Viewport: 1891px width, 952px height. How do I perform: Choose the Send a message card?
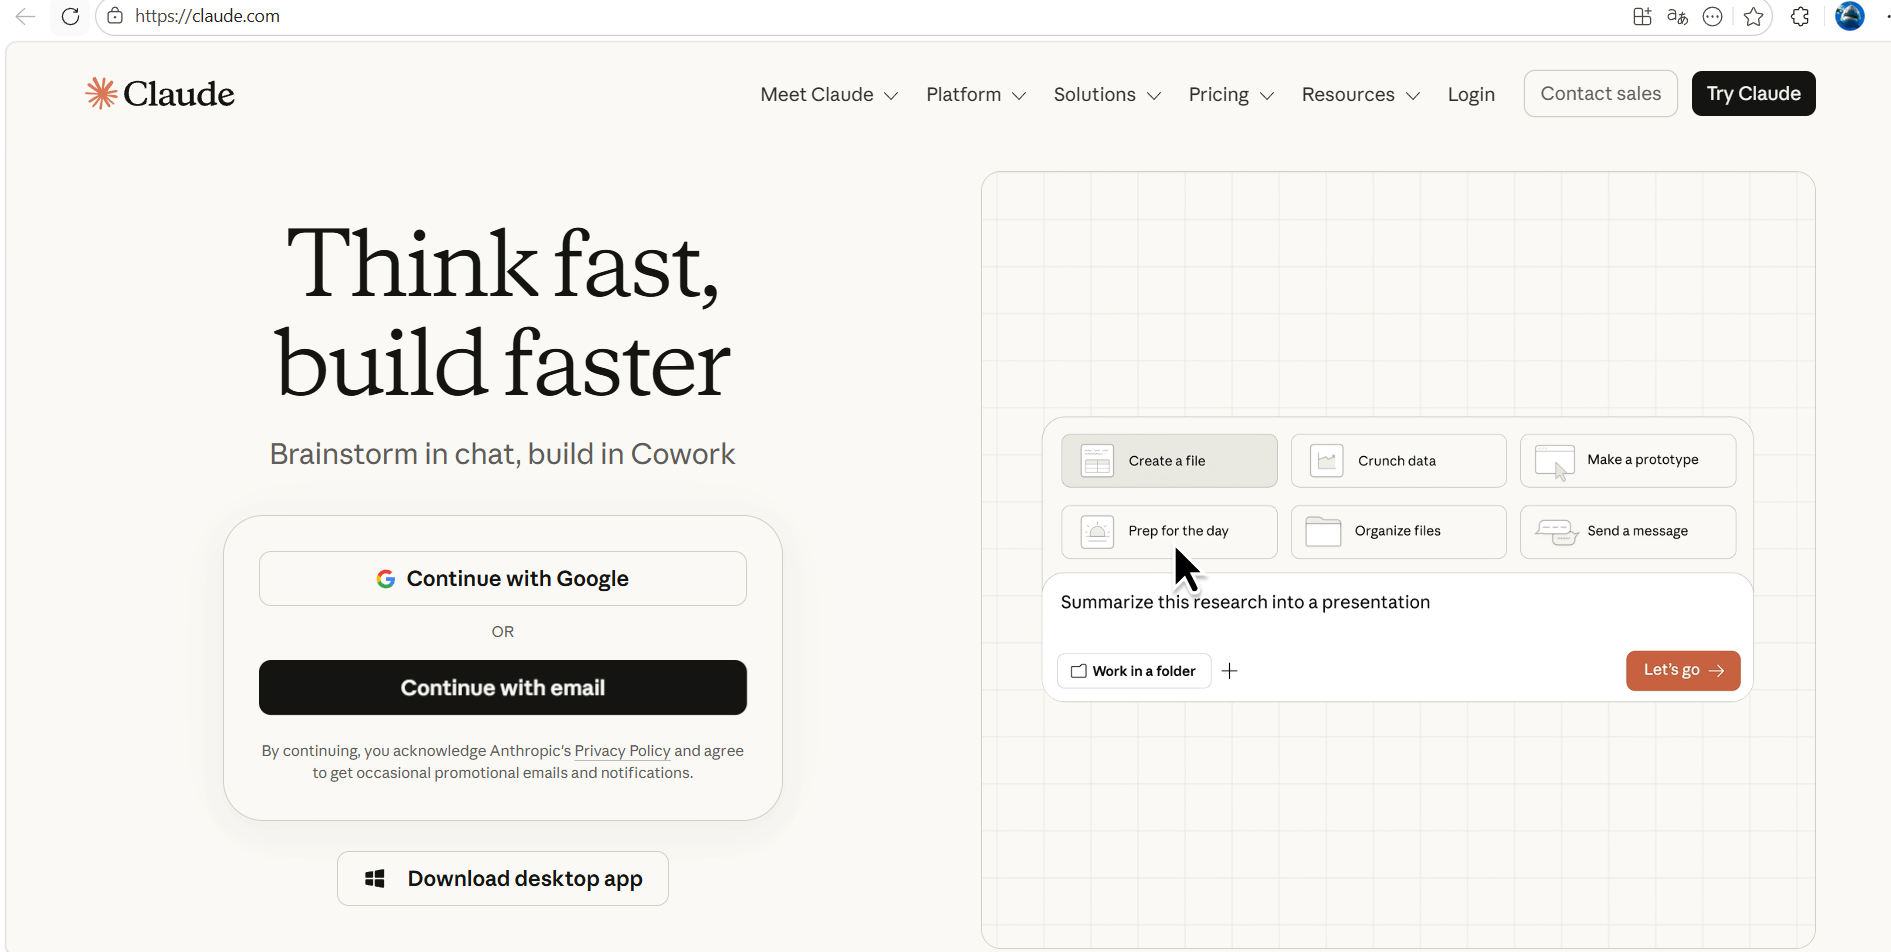[x=1628, y=531]
